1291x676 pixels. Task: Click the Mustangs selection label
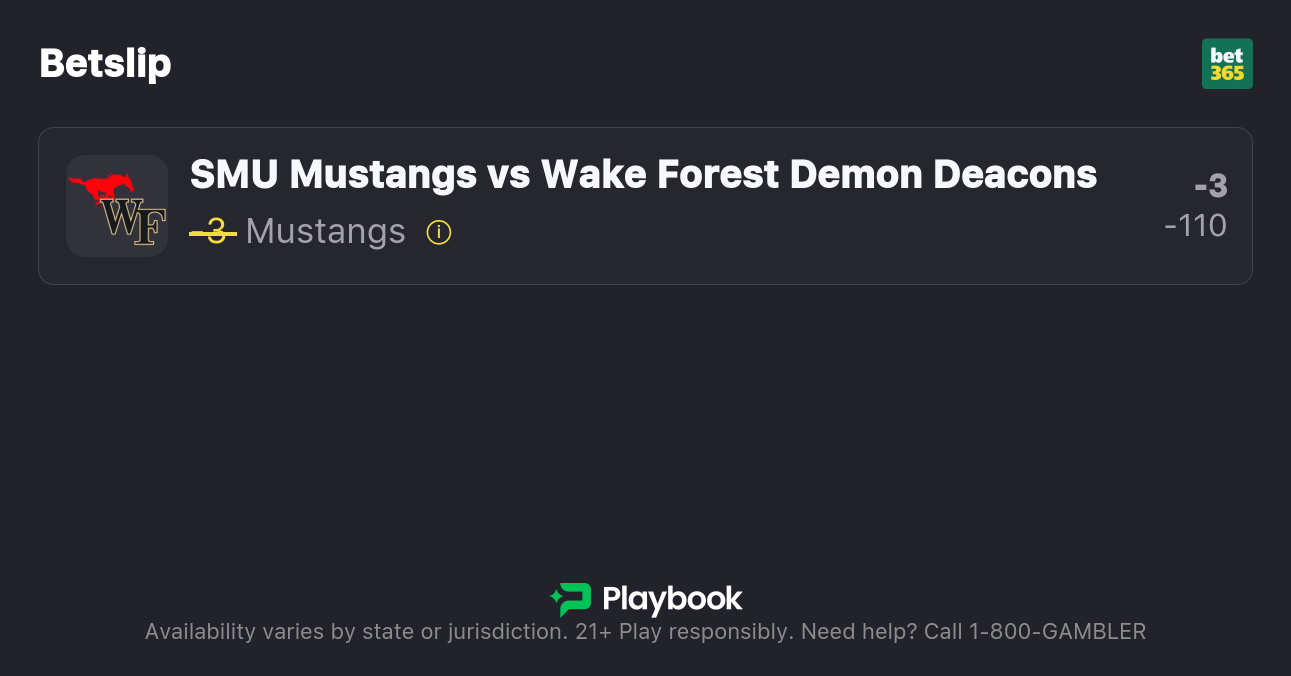click(325, 232)
